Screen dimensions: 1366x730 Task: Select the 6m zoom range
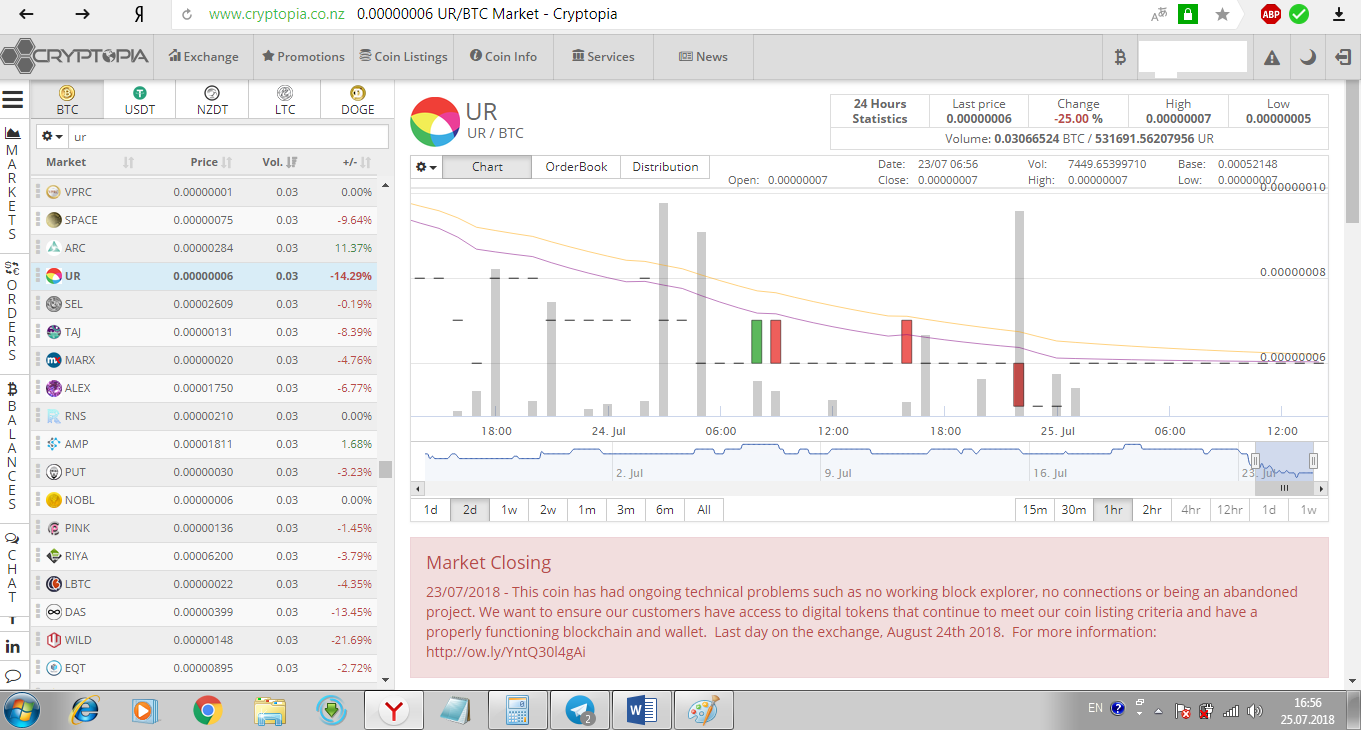pyautogui.click(x=665, y=510)
